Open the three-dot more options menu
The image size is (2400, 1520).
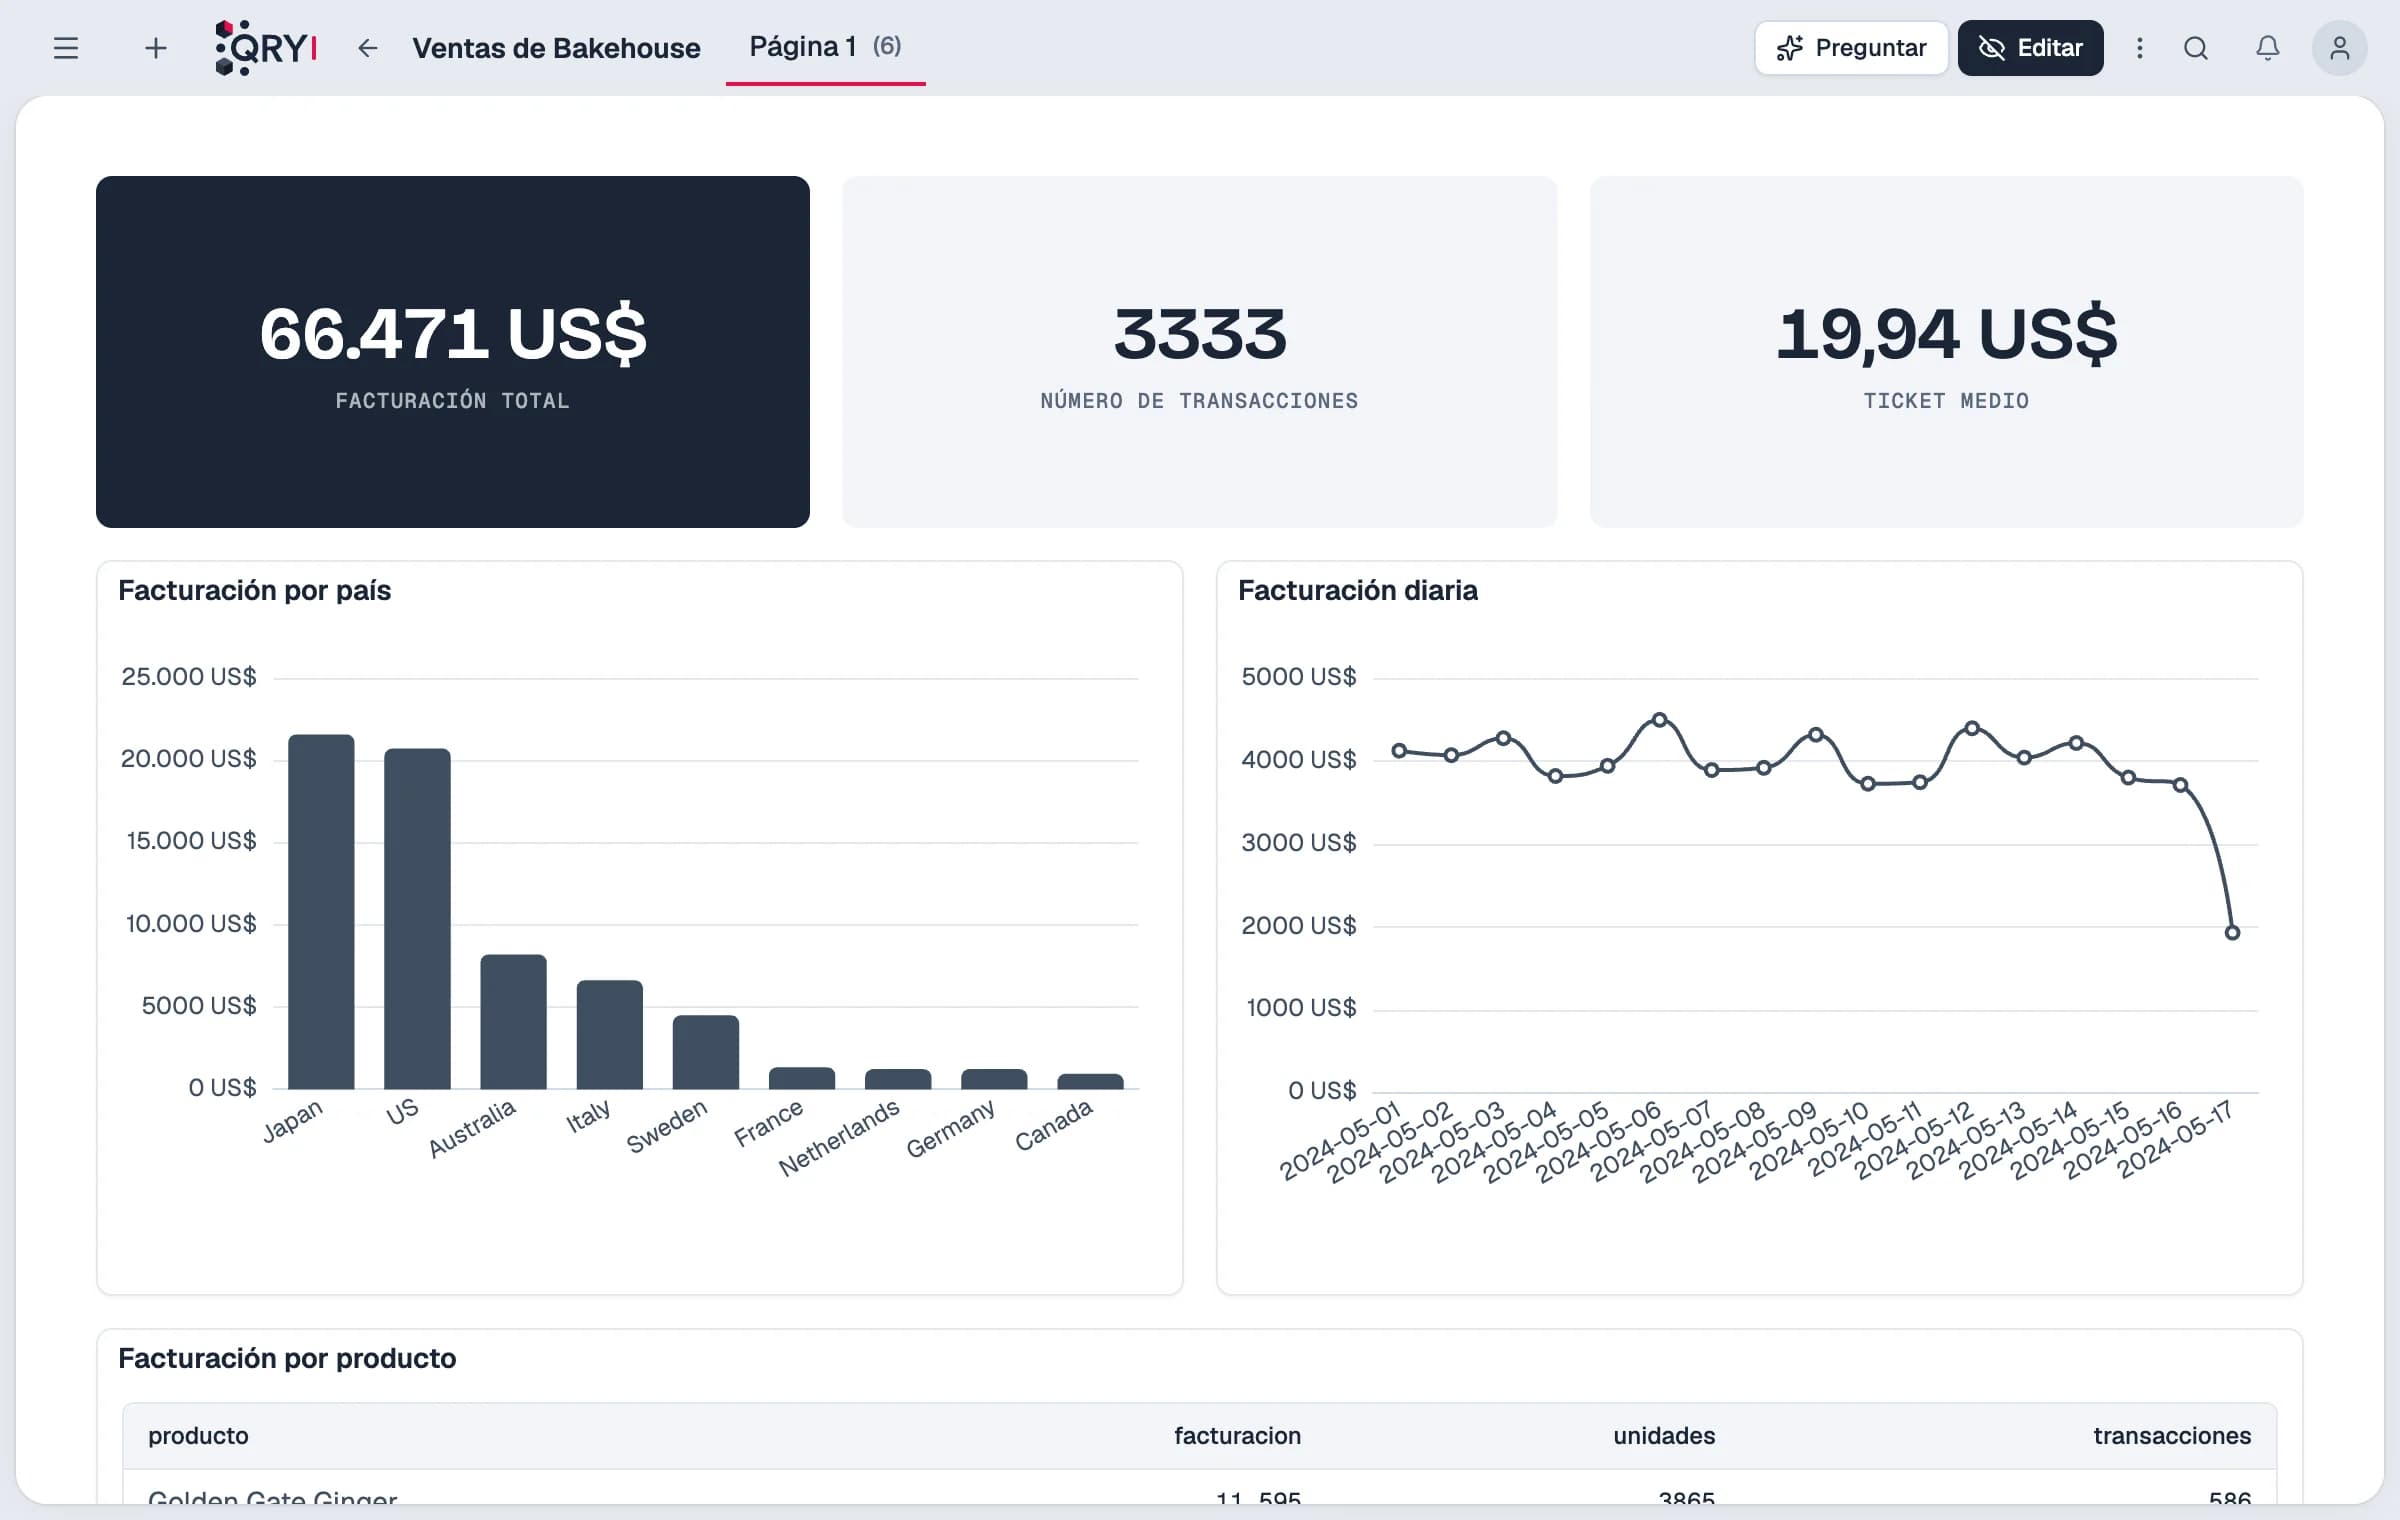point(2139,48)
